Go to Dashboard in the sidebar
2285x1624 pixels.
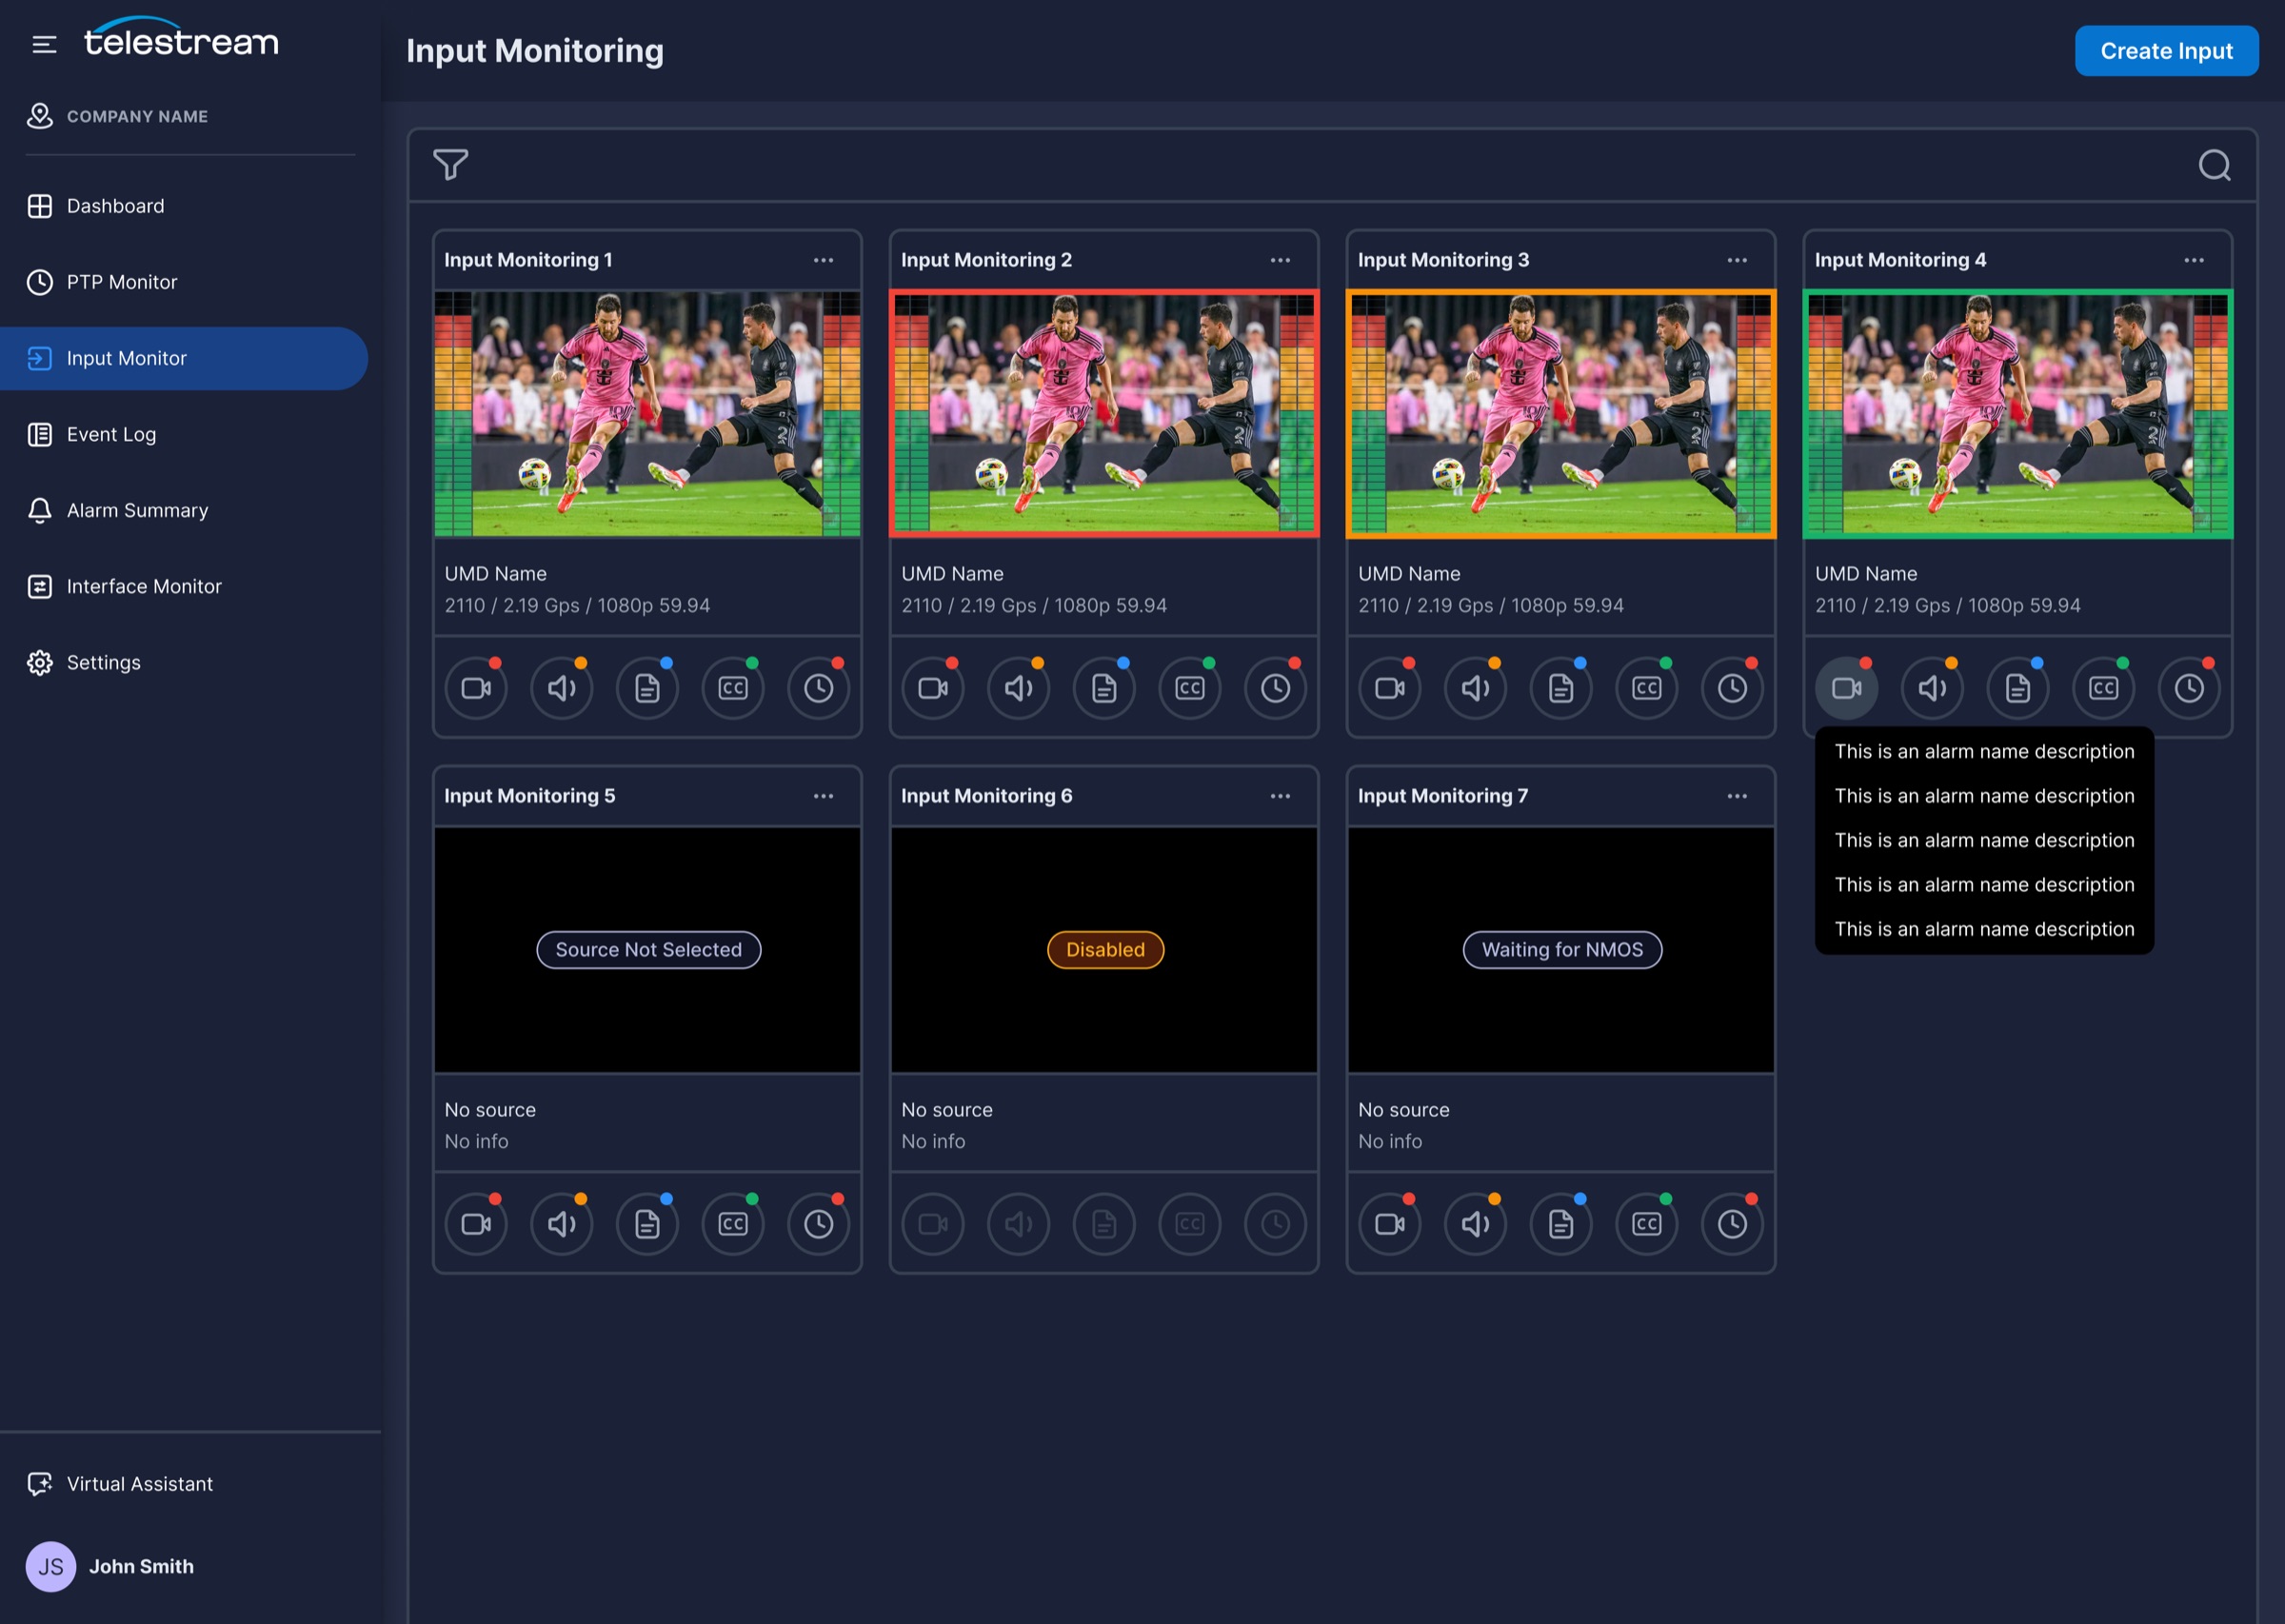click(184, 206)
